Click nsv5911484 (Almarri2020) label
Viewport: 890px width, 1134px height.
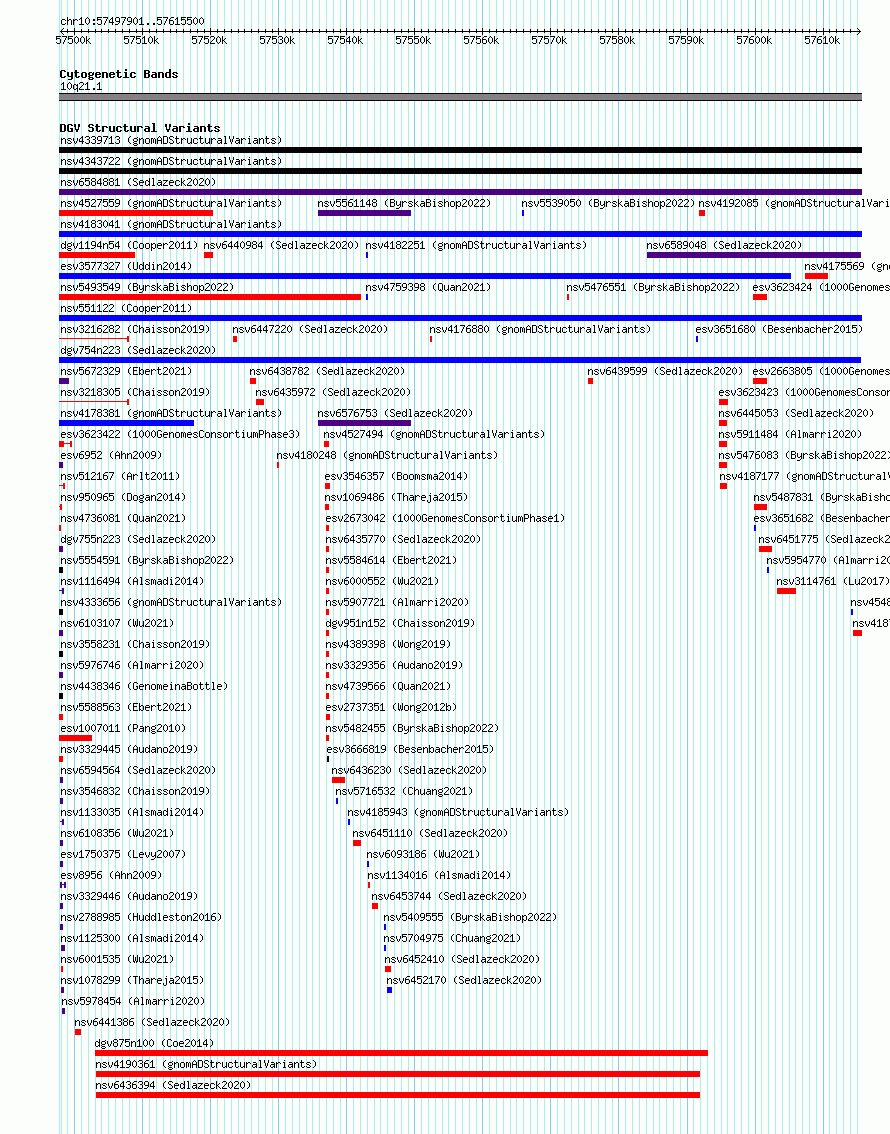coord(790,434)
